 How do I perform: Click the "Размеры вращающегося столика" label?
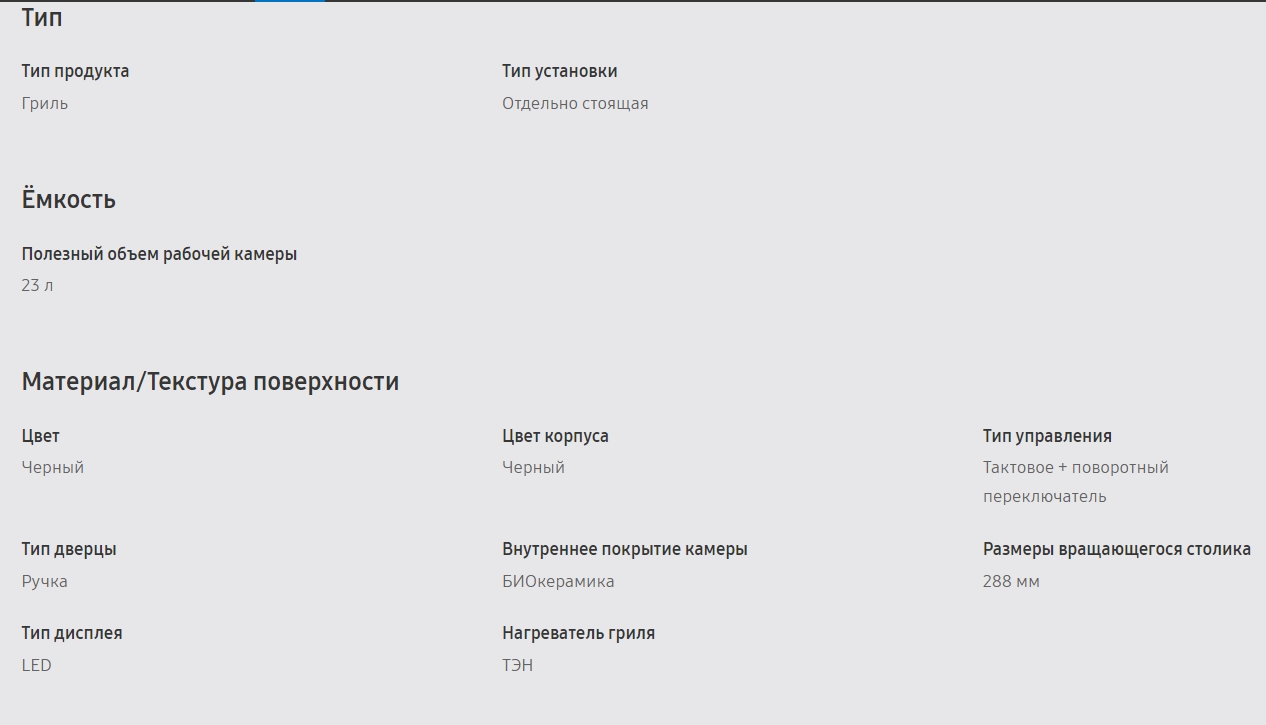coord(1116,549)
